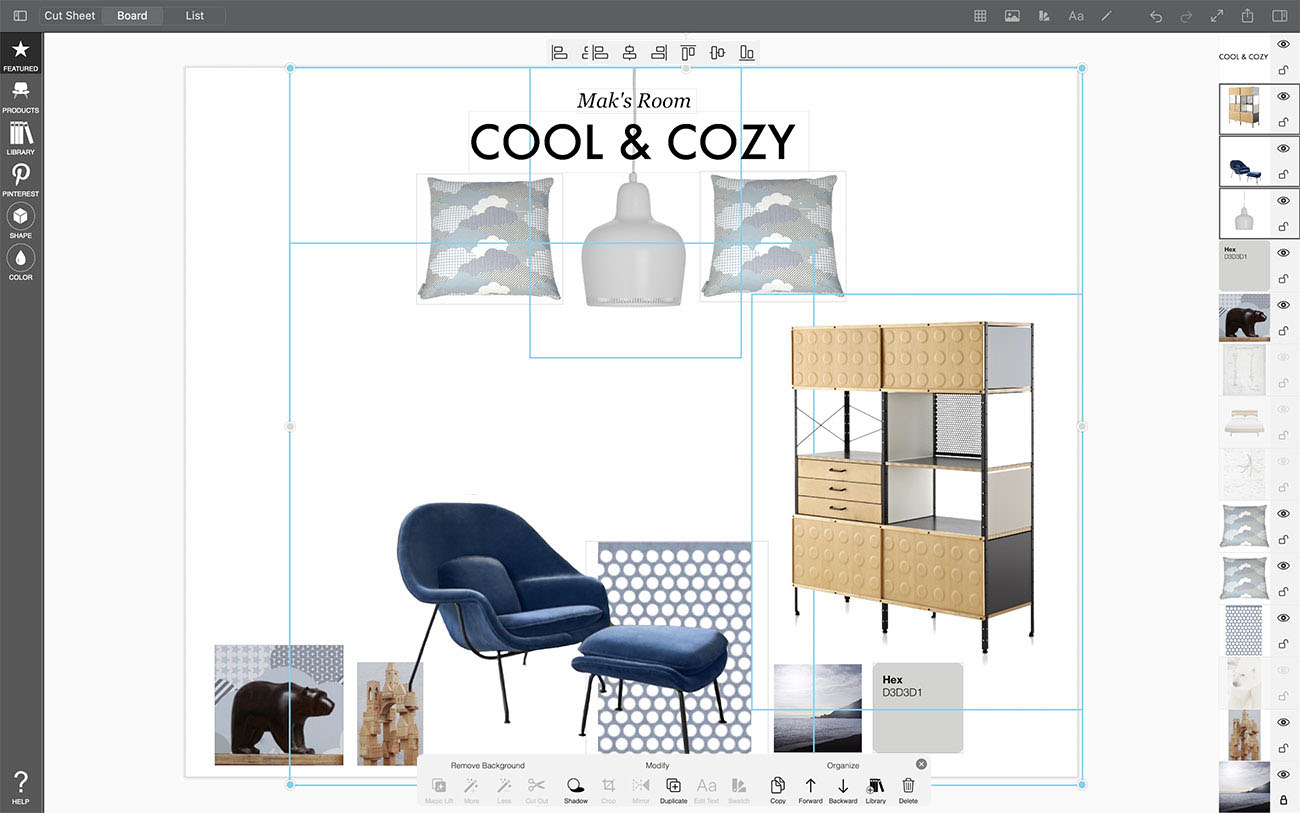Screen dimensions: 1300x813
Task: Hide the COOL & COZY text layer
Action: coord(1283,44)
